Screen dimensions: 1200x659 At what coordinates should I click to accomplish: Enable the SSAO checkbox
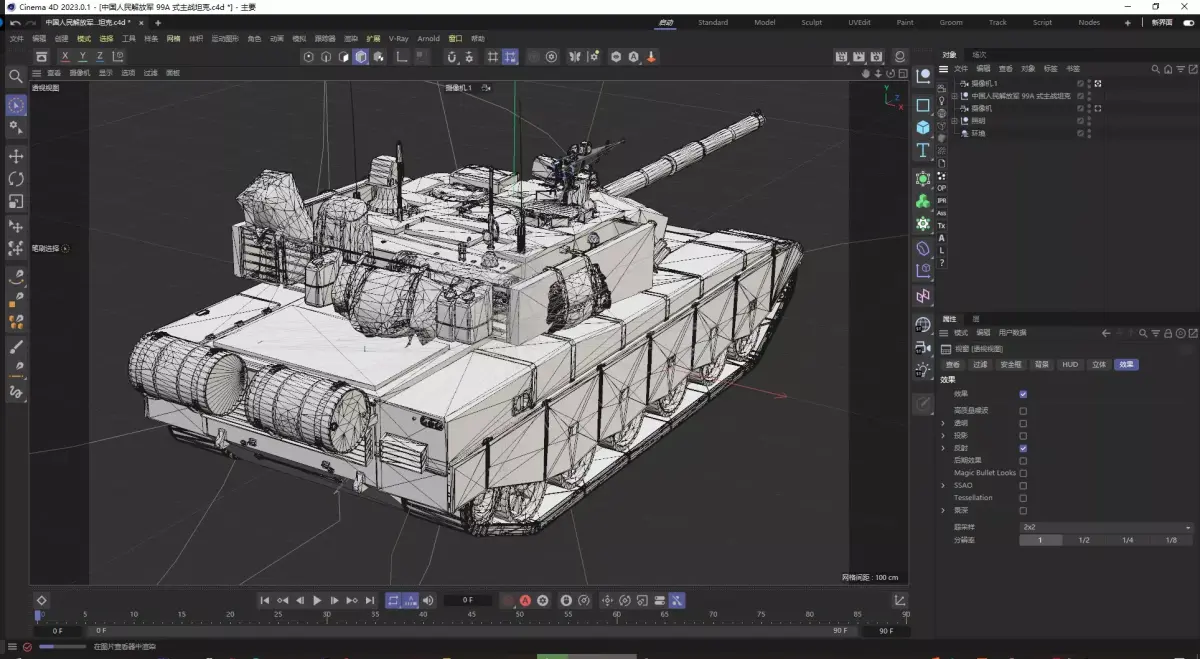[1022, 485]
